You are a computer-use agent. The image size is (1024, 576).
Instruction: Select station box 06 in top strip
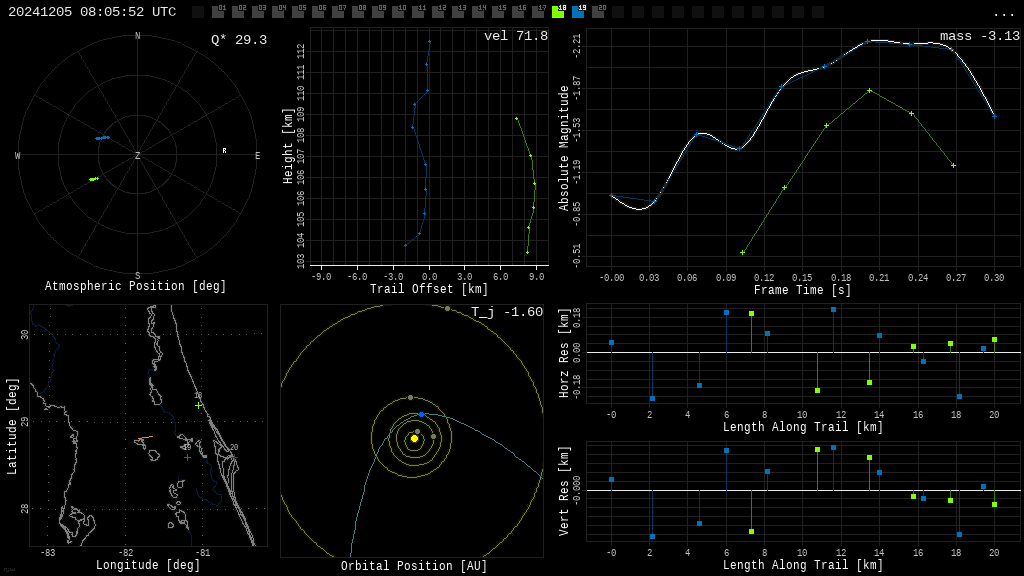[318, 12]
